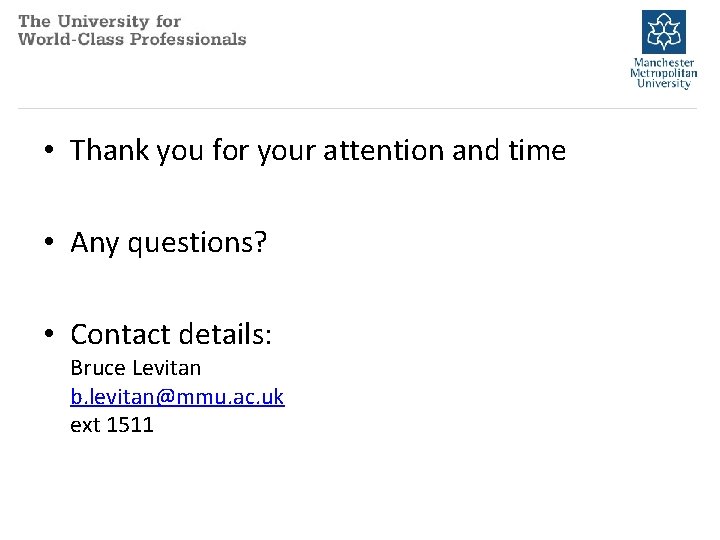Click the word "Thank" in first bullet

pos(109,151)
